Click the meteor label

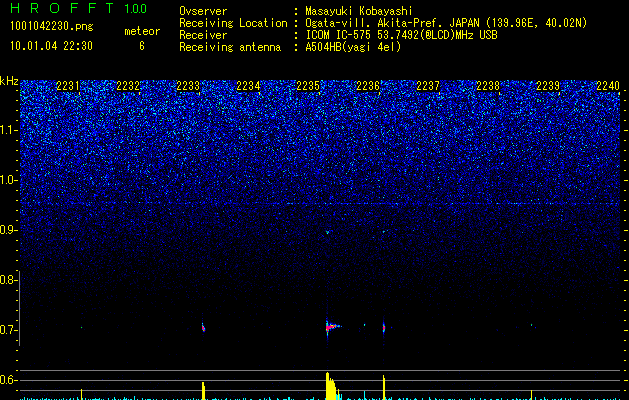[x=142, y=31]
